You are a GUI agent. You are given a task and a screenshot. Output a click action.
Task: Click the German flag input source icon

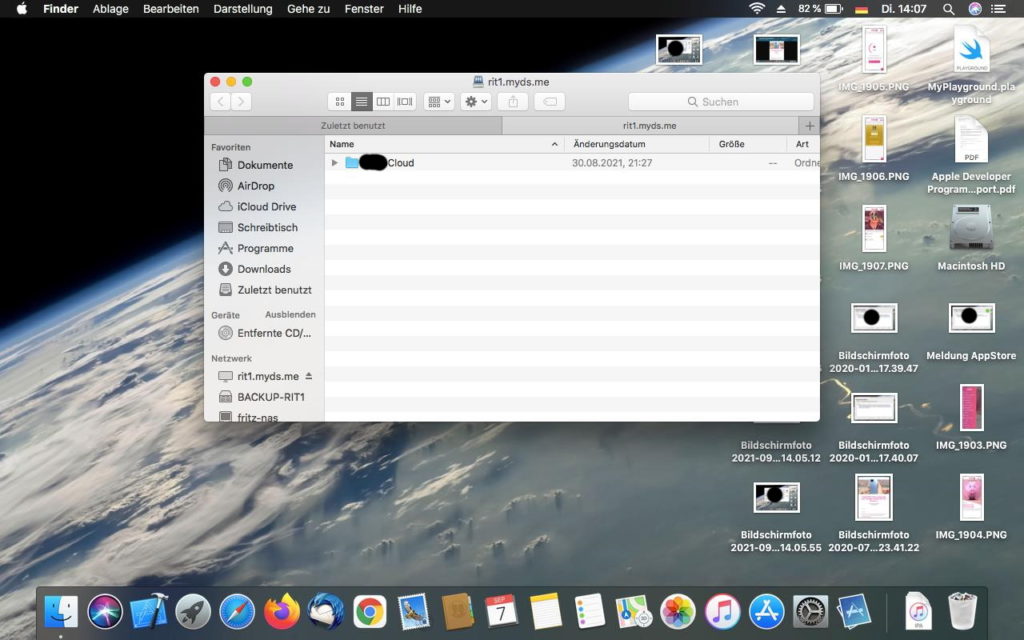pyautogui.click(x=861, y=8)
